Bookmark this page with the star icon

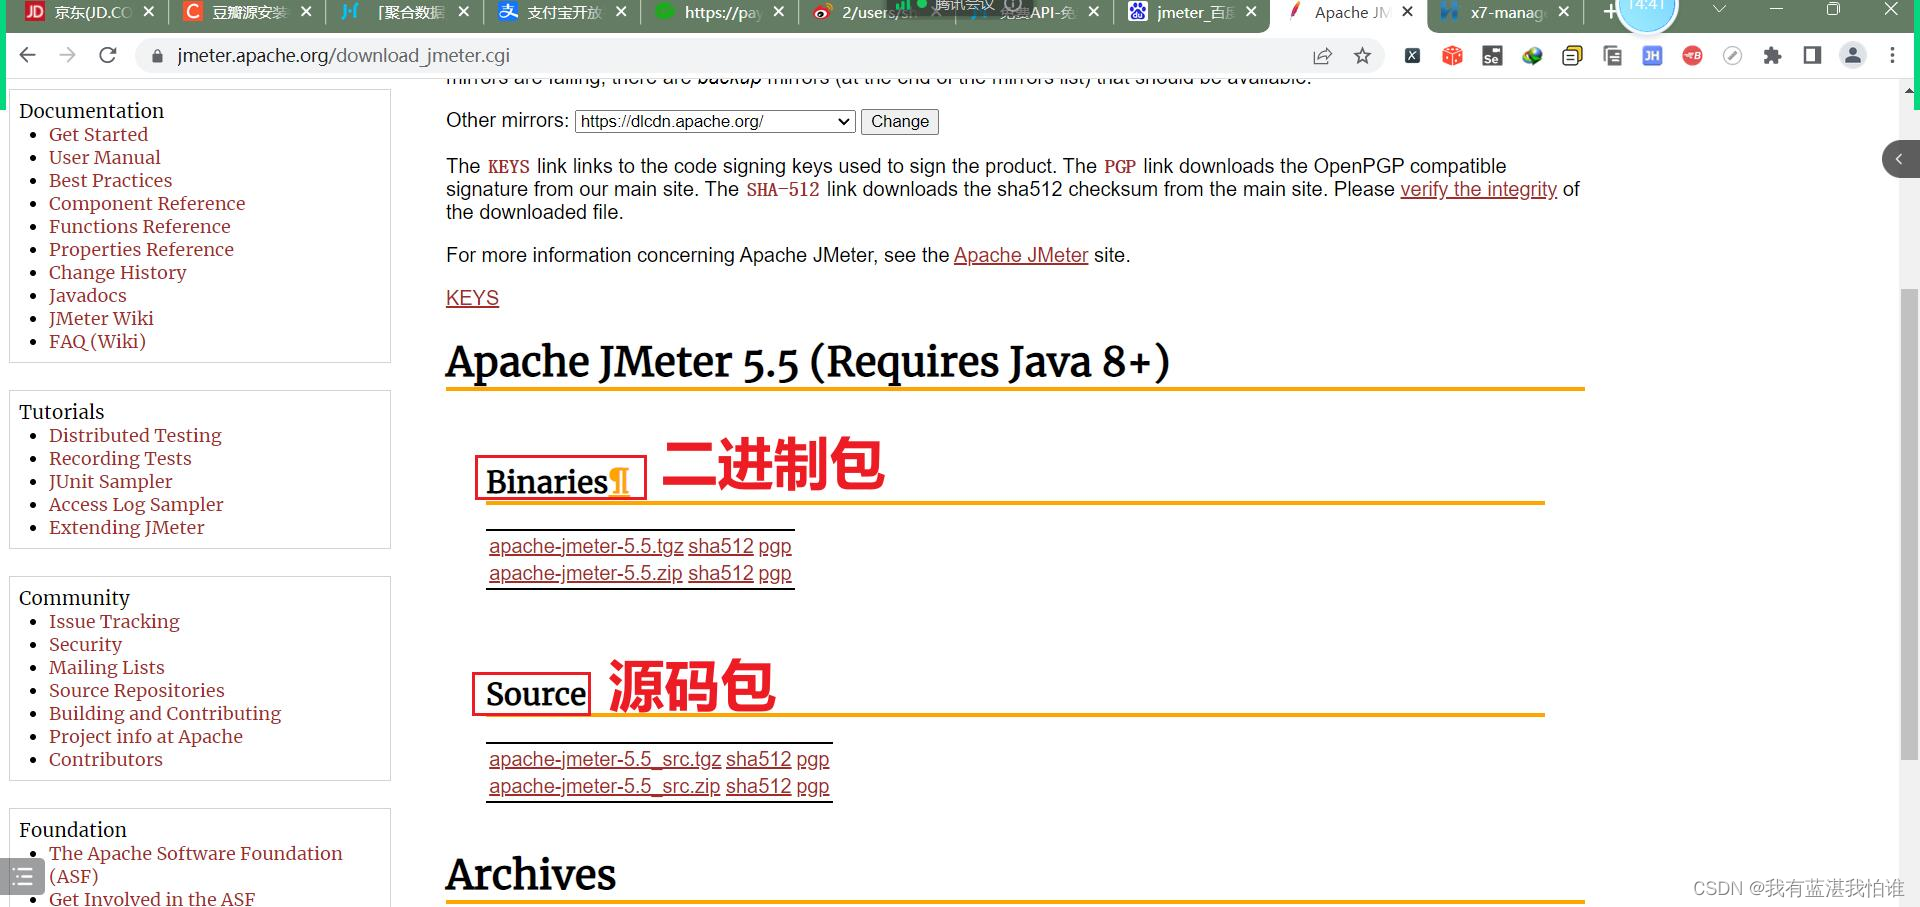click(x=1362, y=56)
